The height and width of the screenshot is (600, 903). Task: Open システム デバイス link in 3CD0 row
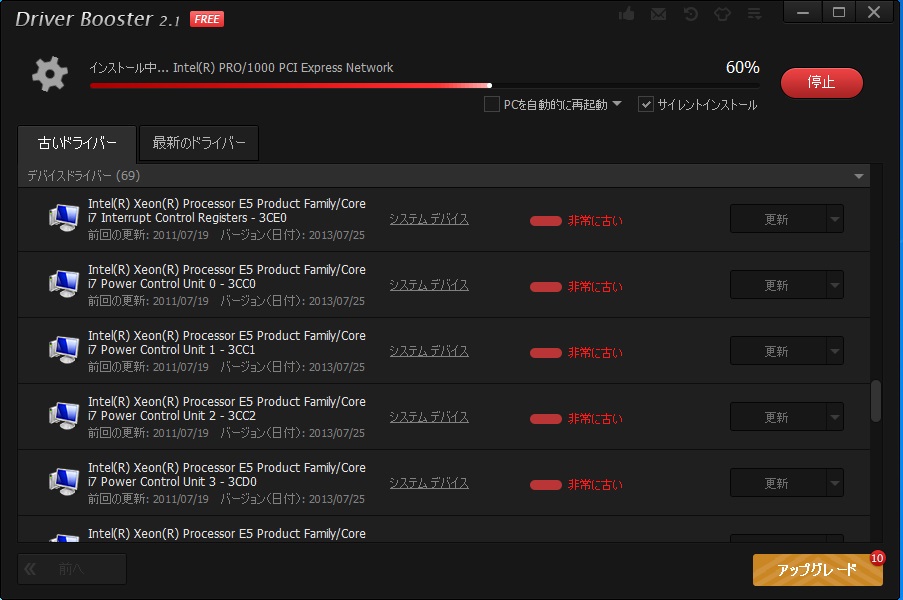pyautogui.click(x=429, y=483)
